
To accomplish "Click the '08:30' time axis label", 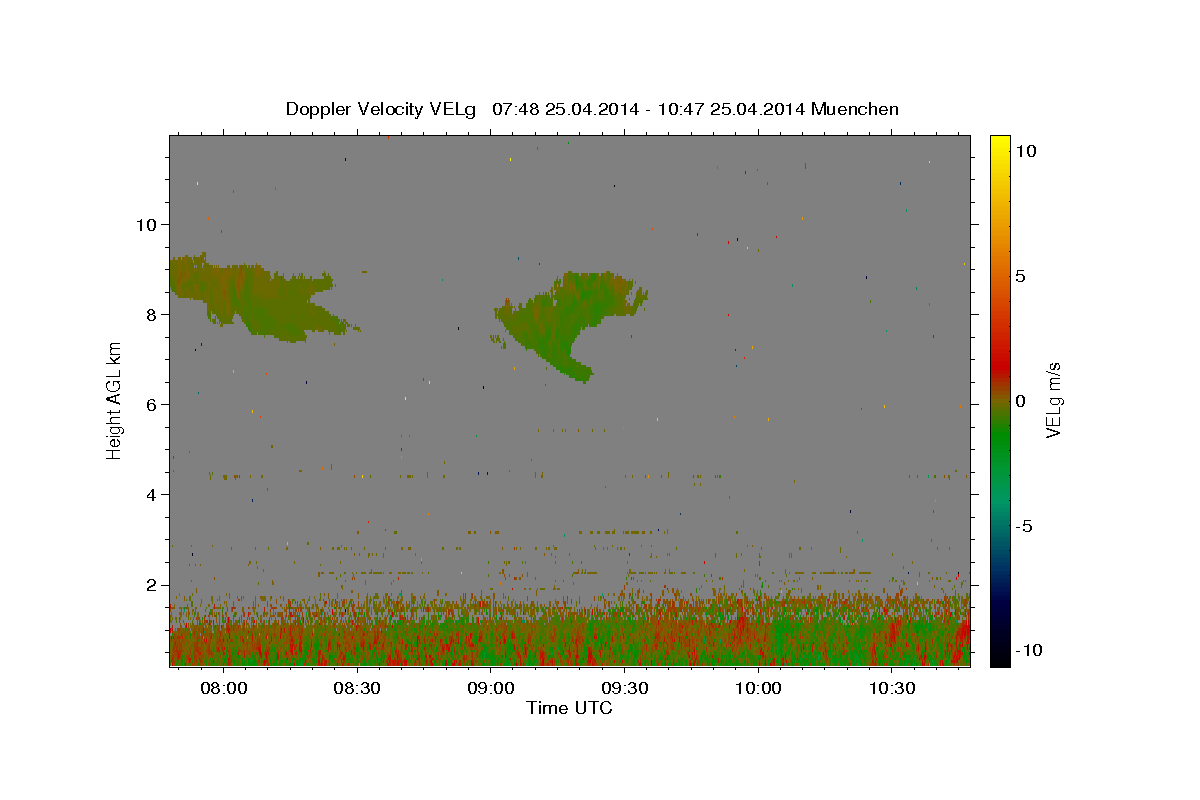I will [x=357, y=689].
